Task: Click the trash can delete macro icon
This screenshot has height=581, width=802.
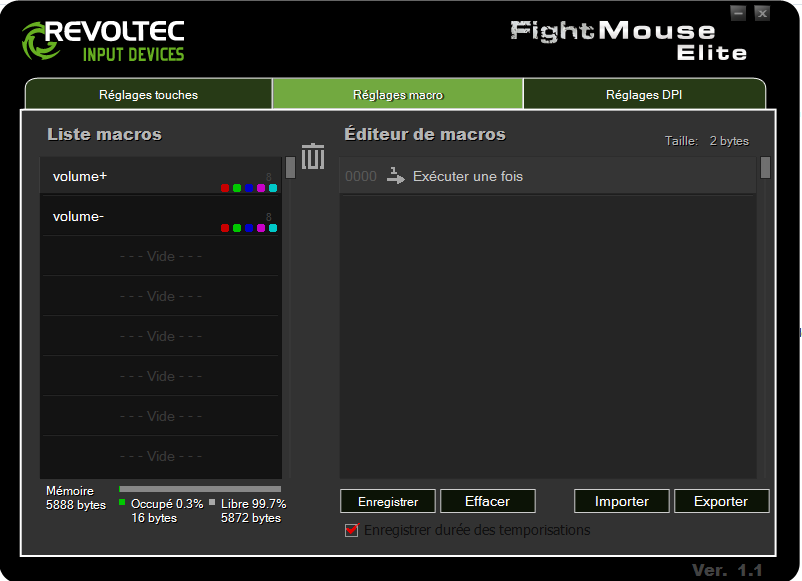Action: (313, 157)
